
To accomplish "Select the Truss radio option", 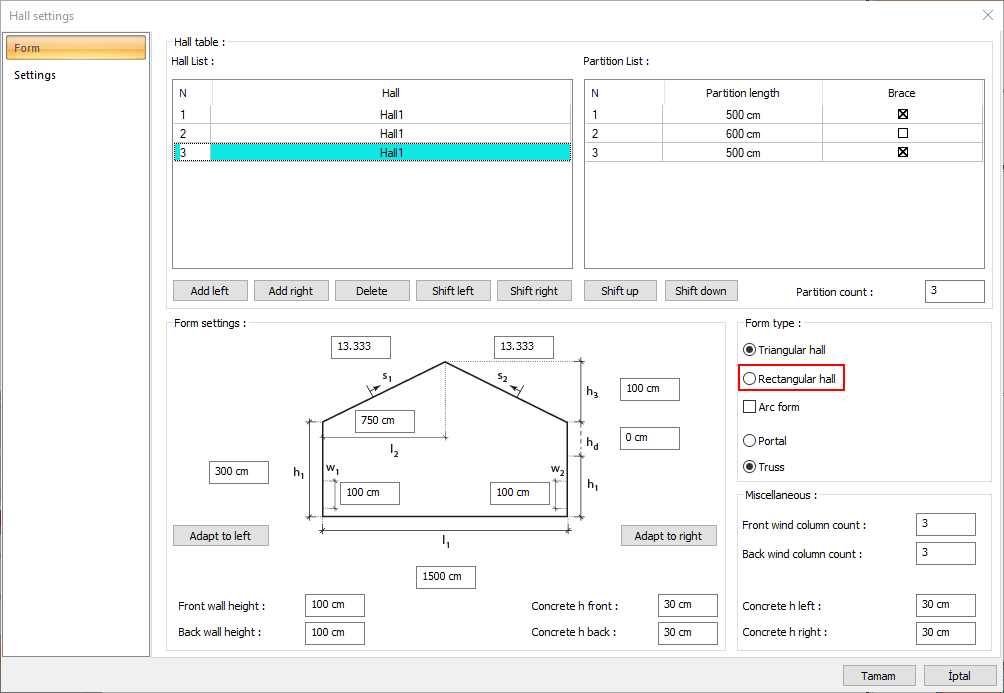I will tap(750, 467).
